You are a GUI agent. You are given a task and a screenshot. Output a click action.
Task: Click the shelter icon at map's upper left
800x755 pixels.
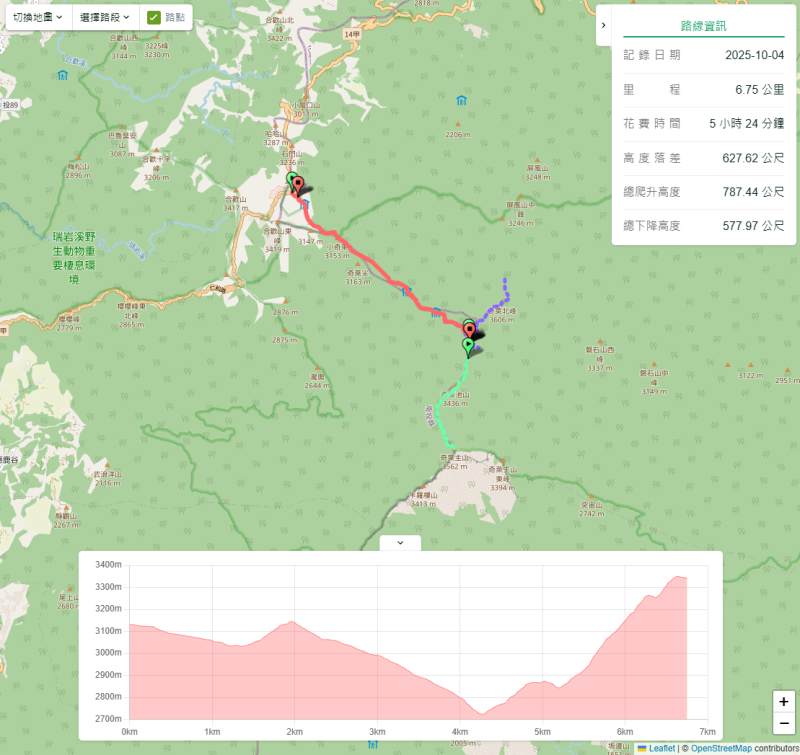point(63,75)
